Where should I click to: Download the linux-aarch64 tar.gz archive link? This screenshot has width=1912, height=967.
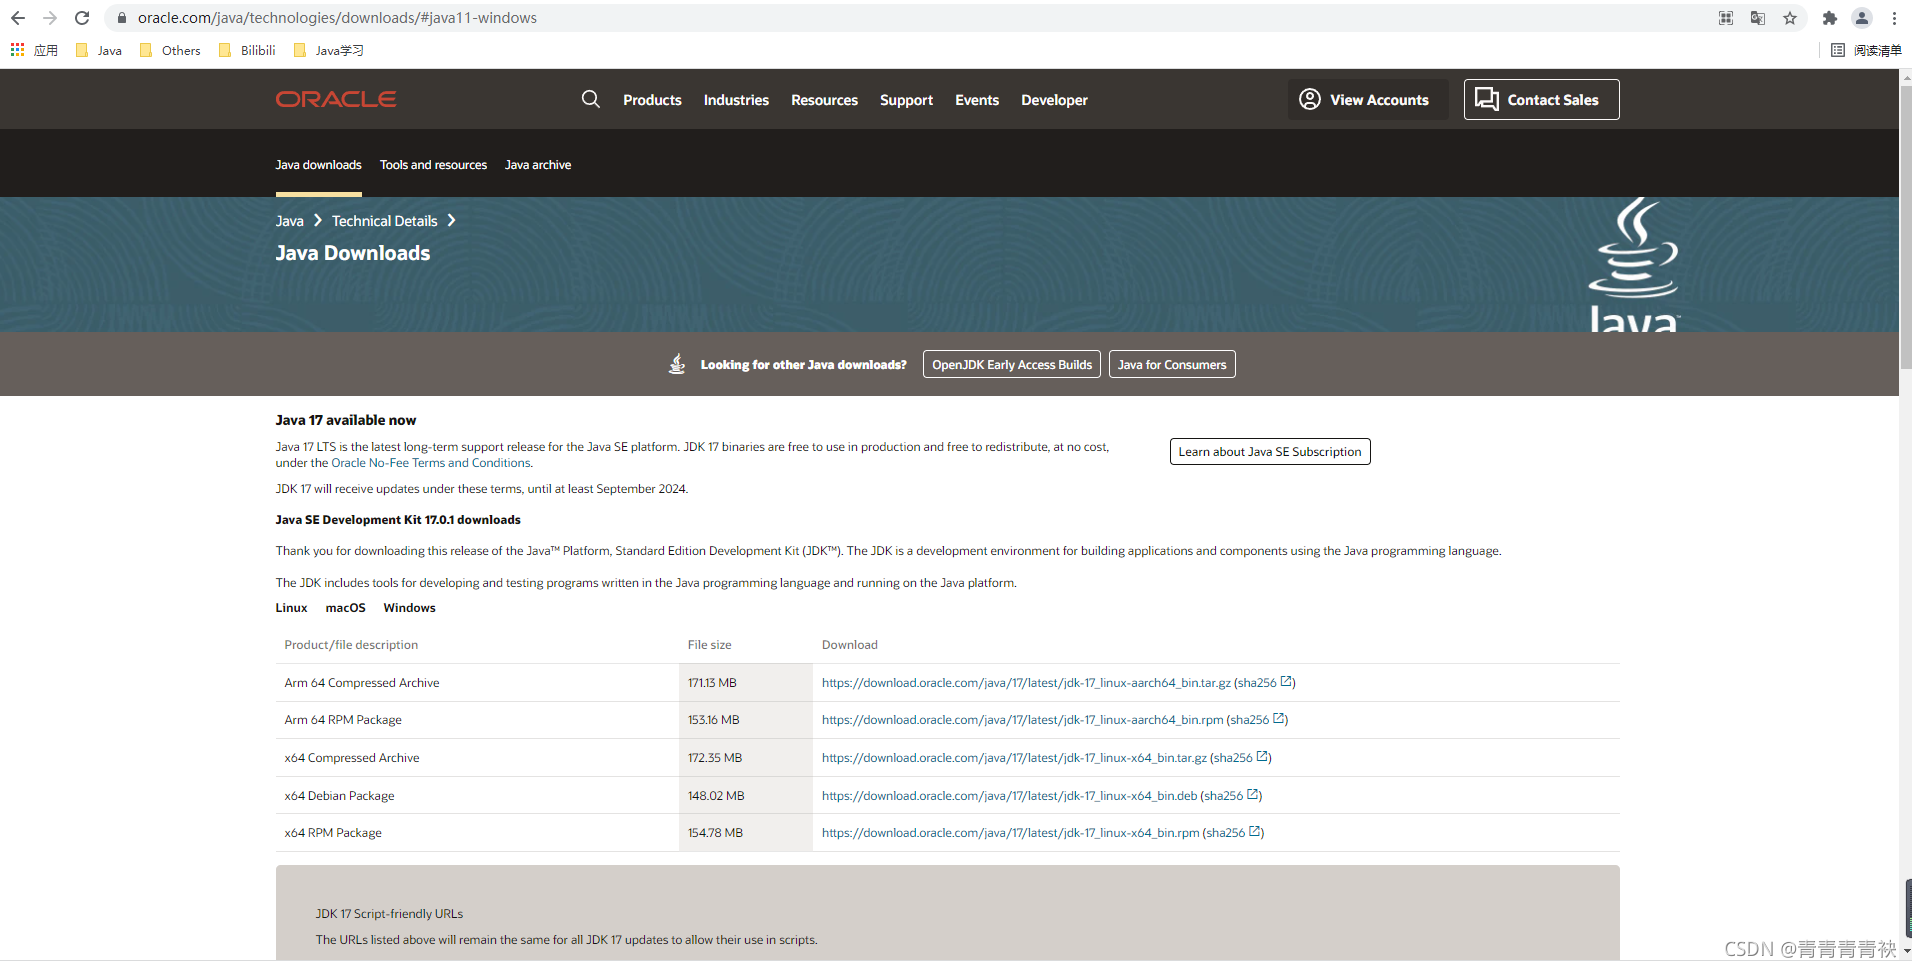coord(1026,683)
